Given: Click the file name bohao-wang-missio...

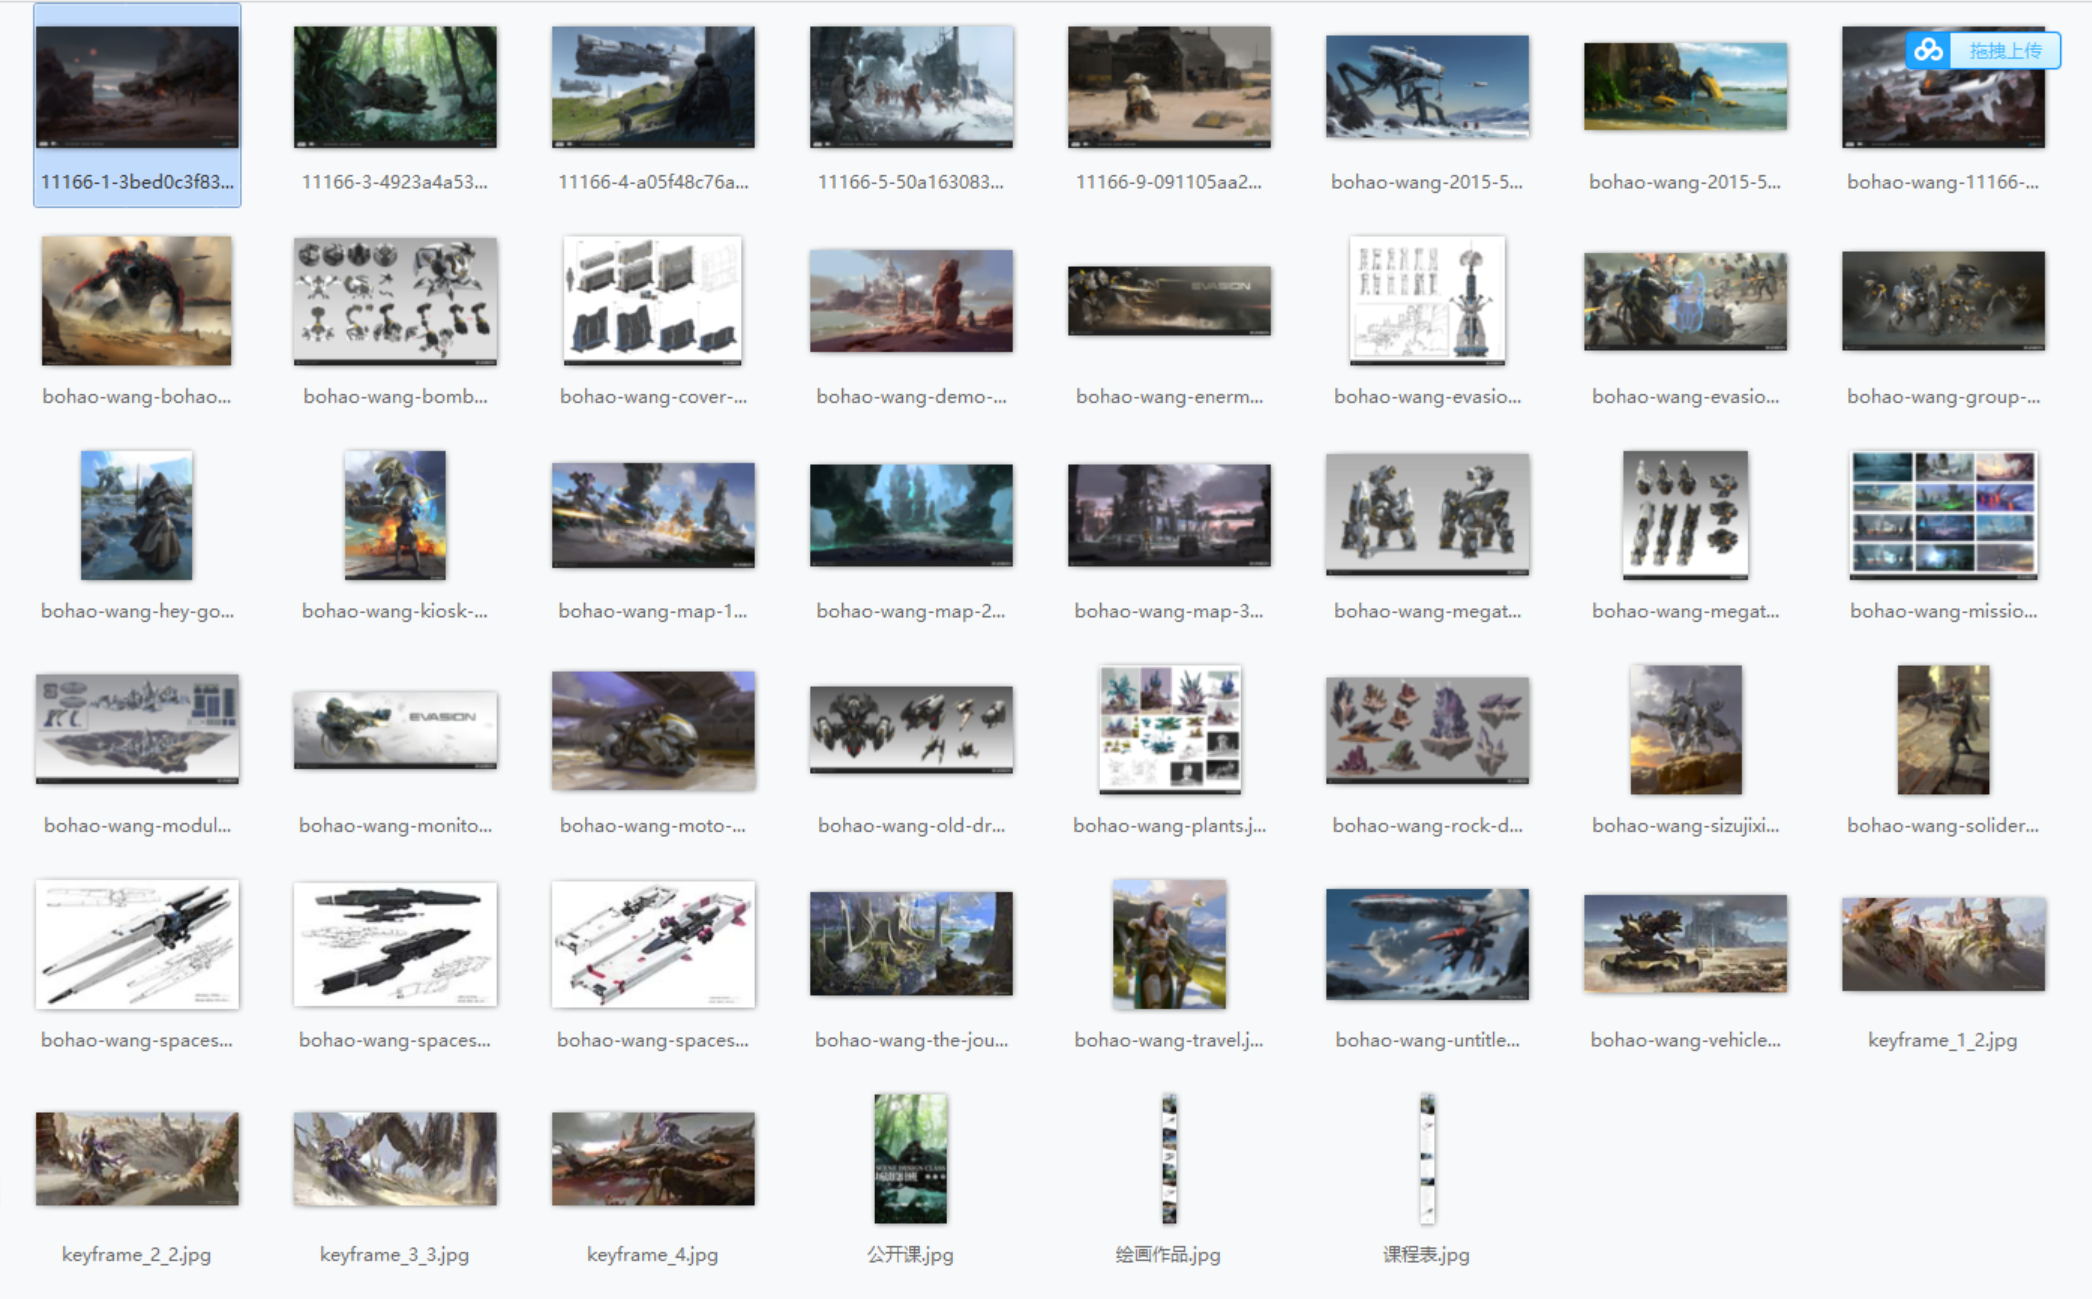Looking at the screenshot, I should [x=1943, y=611].
